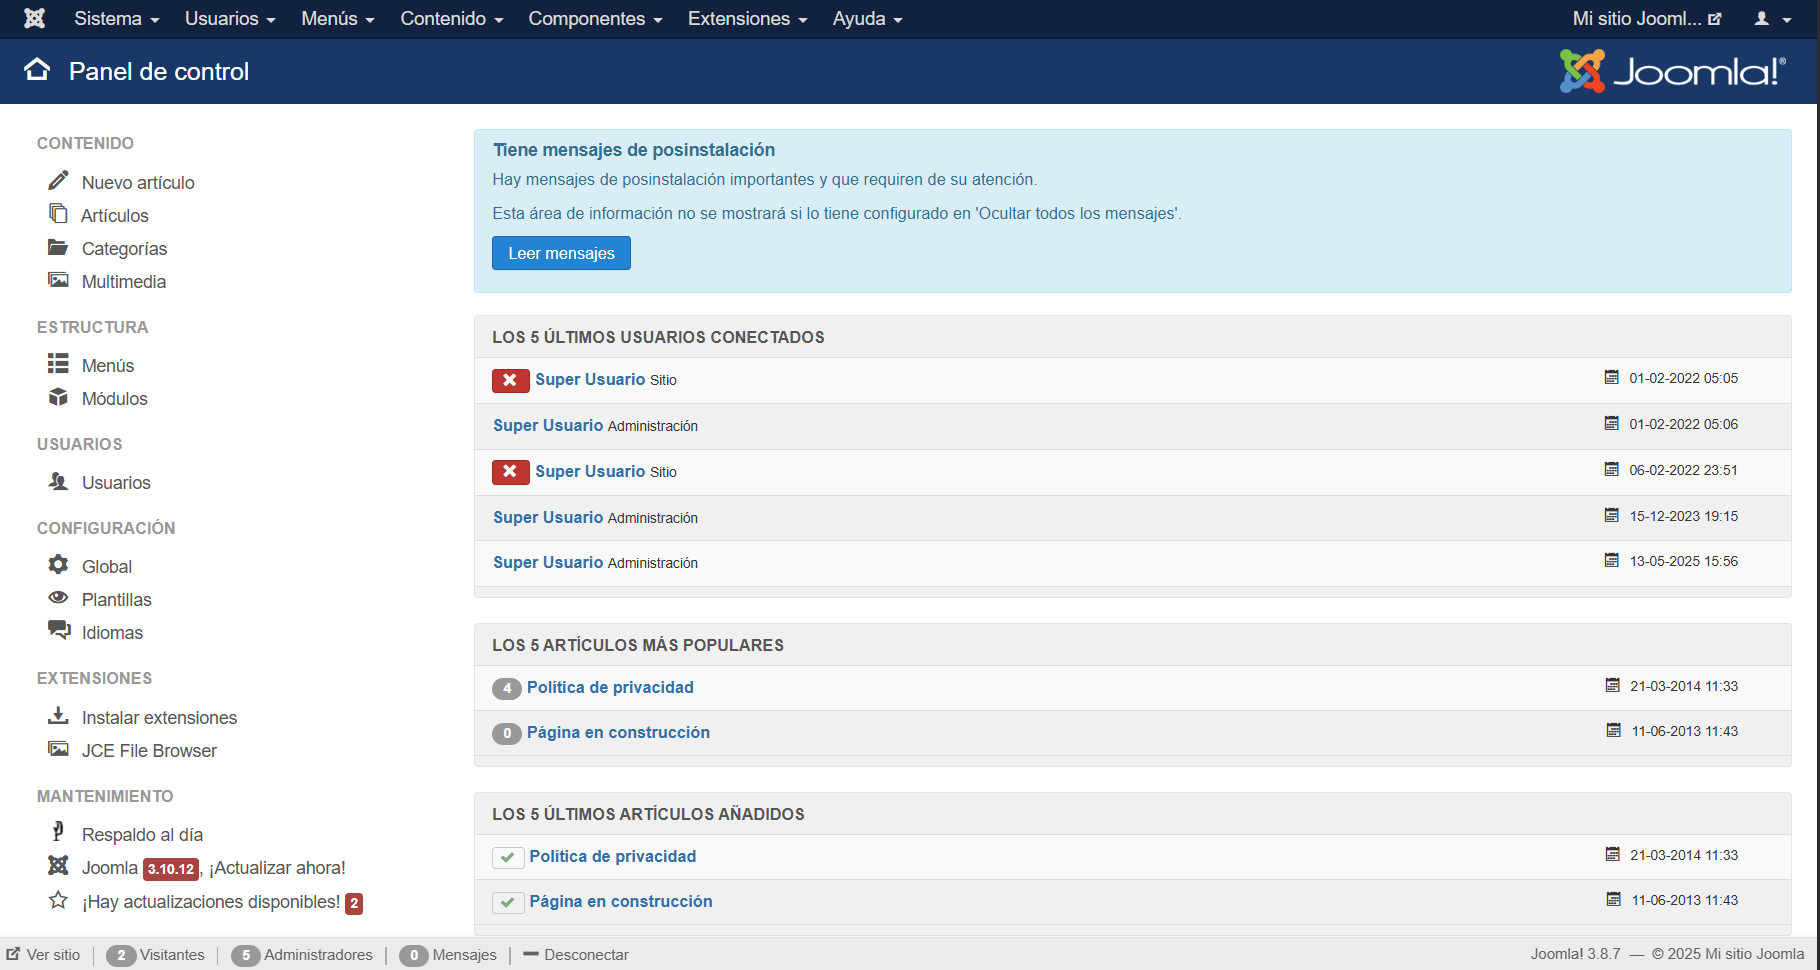Screen dimensions: 1820x970
Task: Click the home icon beside Panel de control
Action: tap(37, 69)
